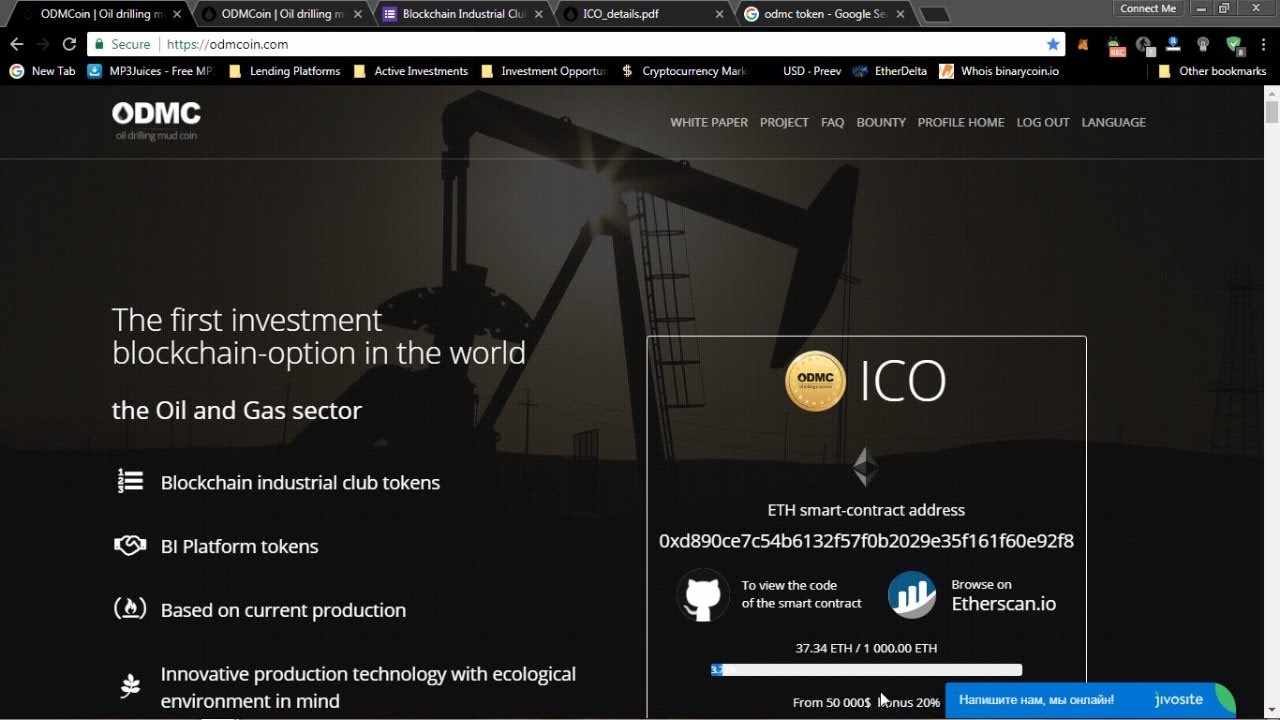Image resolution: width=1280 pixels, height=720 pixels.
Task: Switch to the second ODMCoin tab
Action: pos(283,14)
